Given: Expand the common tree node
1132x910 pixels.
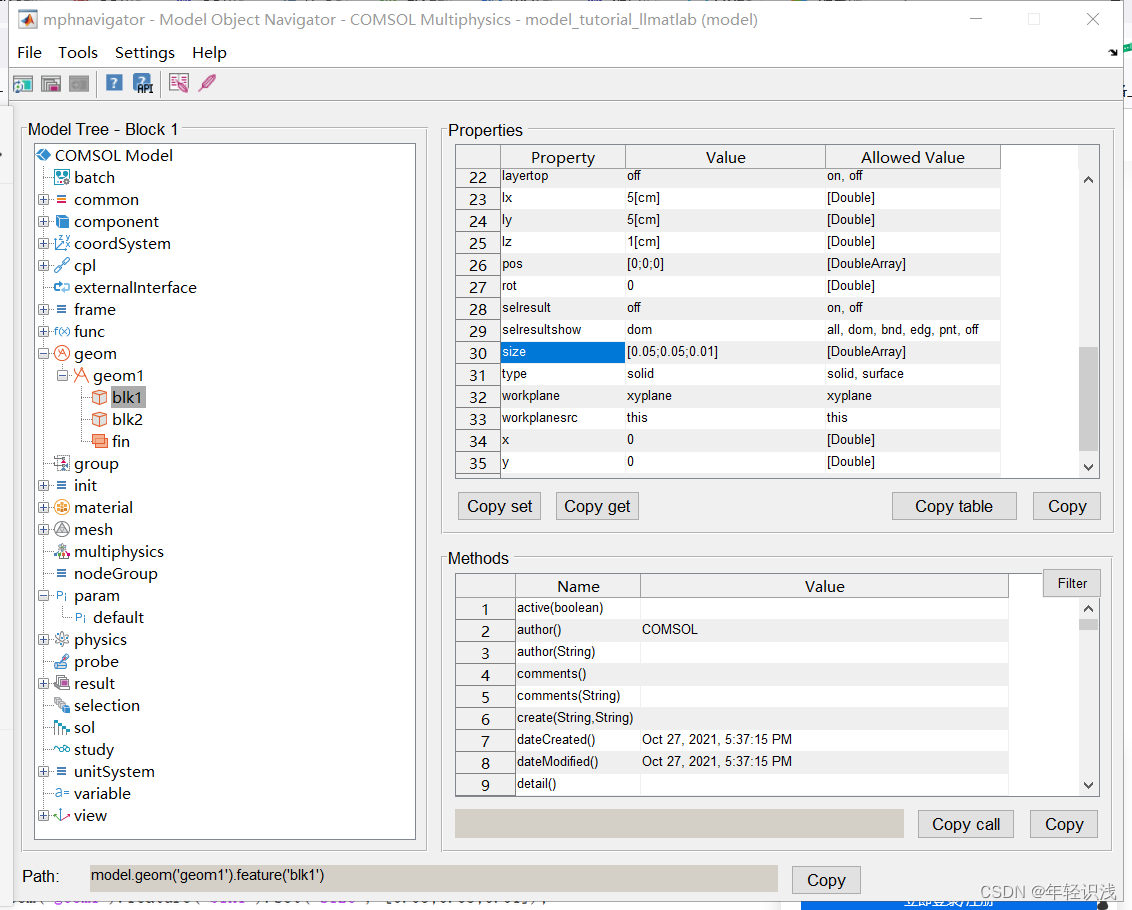Looking at the screenshot, I should [43, 199].
